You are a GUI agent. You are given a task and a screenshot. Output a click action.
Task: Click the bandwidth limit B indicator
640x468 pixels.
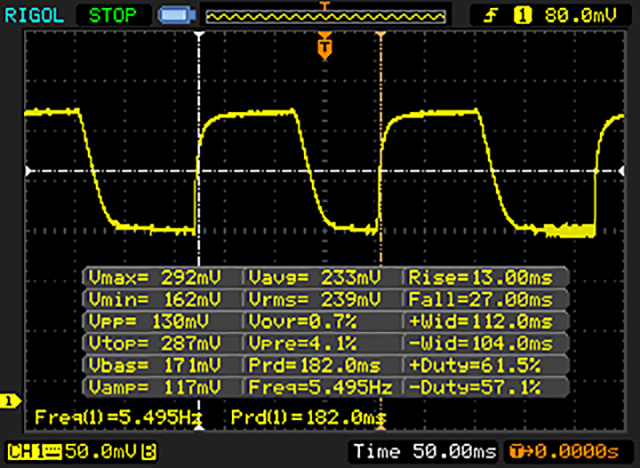point(149,452)
